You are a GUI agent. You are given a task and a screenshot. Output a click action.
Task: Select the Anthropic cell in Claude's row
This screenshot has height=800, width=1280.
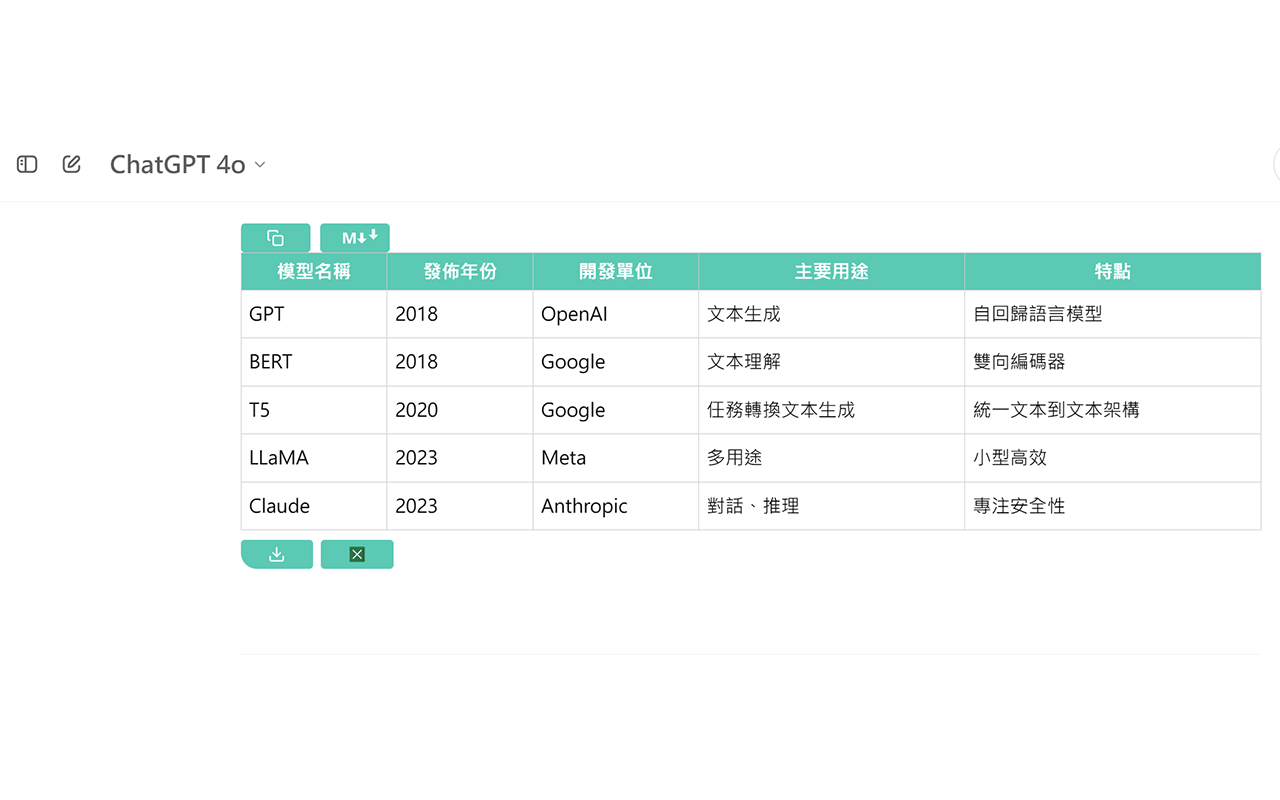pyautogui.click(x=584, y=506)
